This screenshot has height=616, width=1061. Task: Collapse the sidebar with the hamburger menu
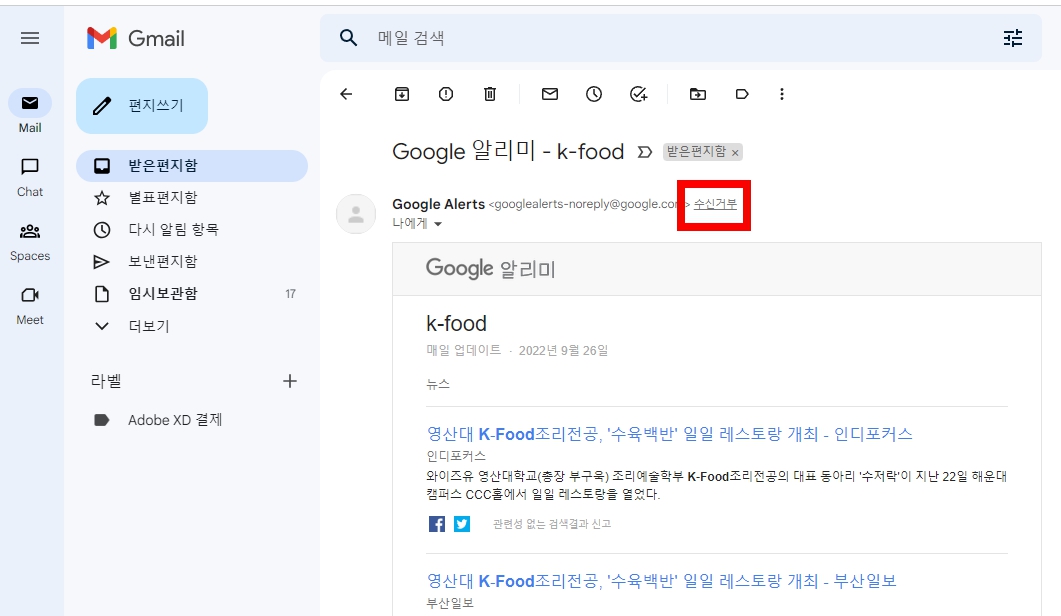(30, 38)
